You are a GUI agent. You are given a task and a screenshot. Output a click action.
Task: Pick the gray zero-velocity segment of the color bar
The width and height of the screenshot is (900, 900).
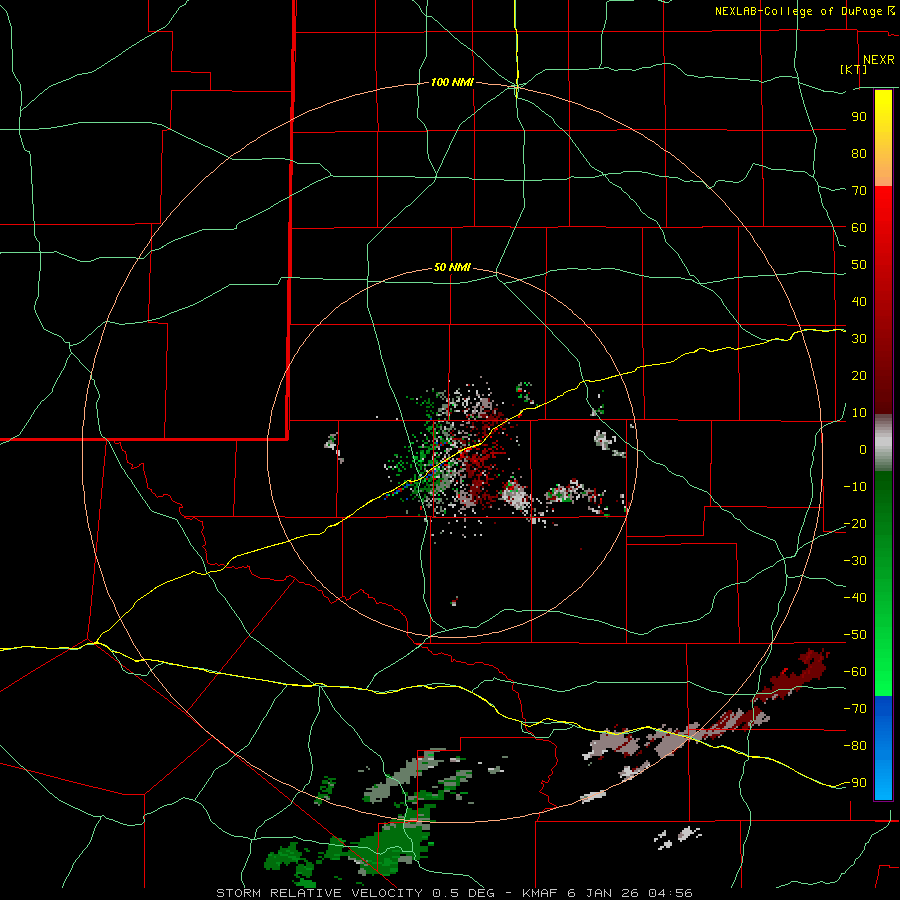pyautogui.click(x=883, y=443)
